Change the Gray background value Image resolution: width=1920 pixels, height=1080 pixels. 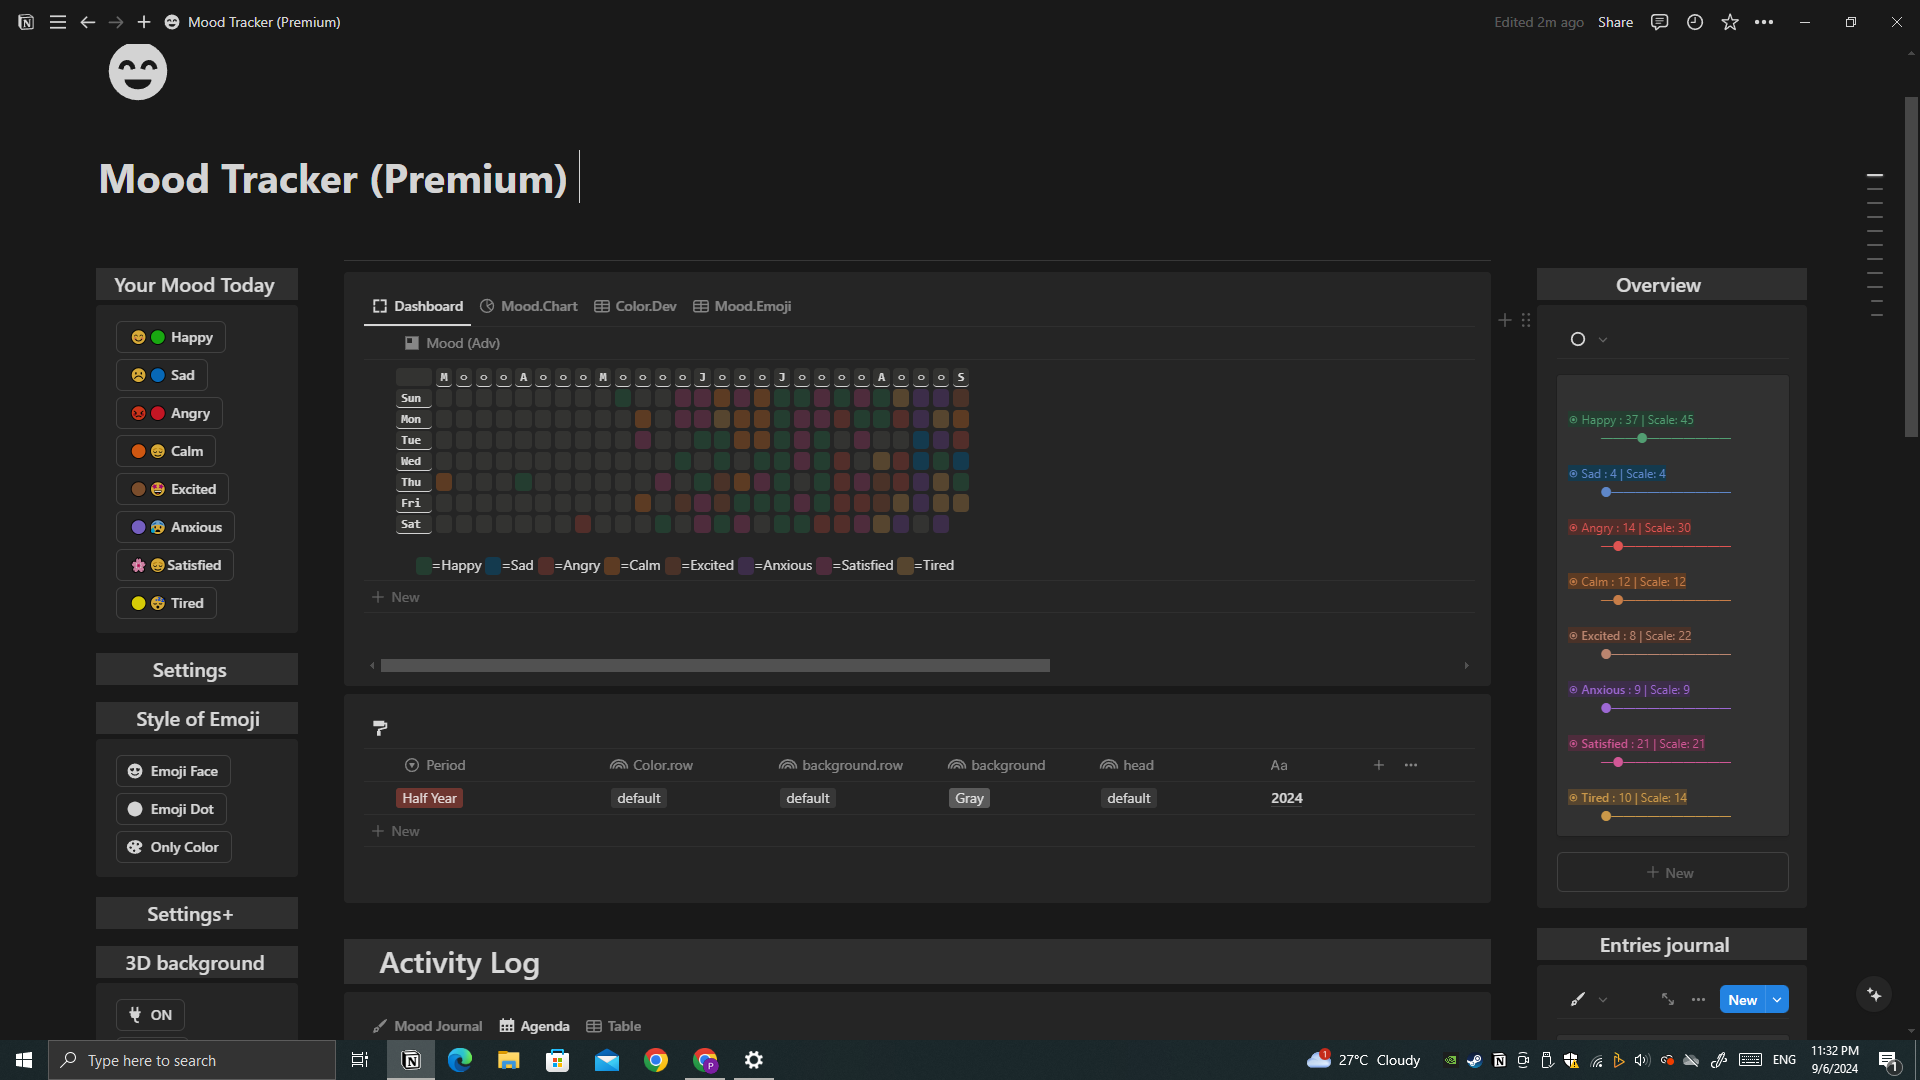(969, 798)
